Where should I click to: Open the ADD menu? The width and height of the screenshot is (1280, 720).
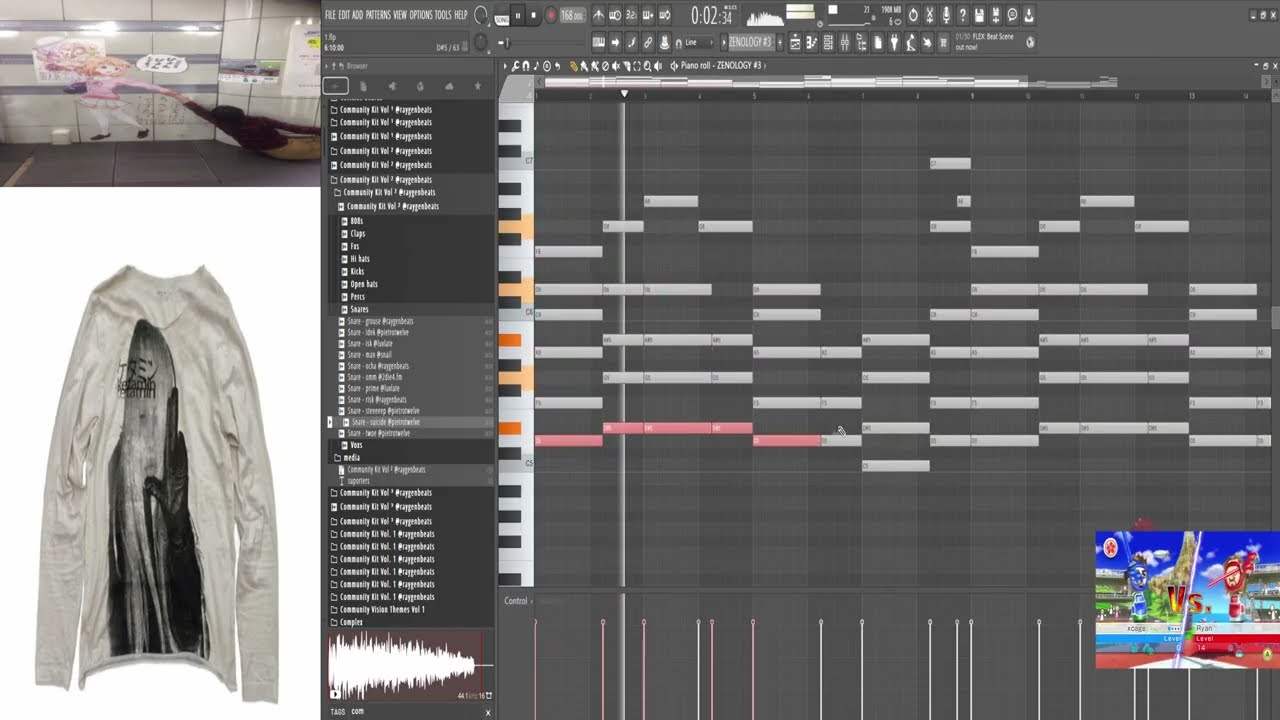[x=358, y=15]
